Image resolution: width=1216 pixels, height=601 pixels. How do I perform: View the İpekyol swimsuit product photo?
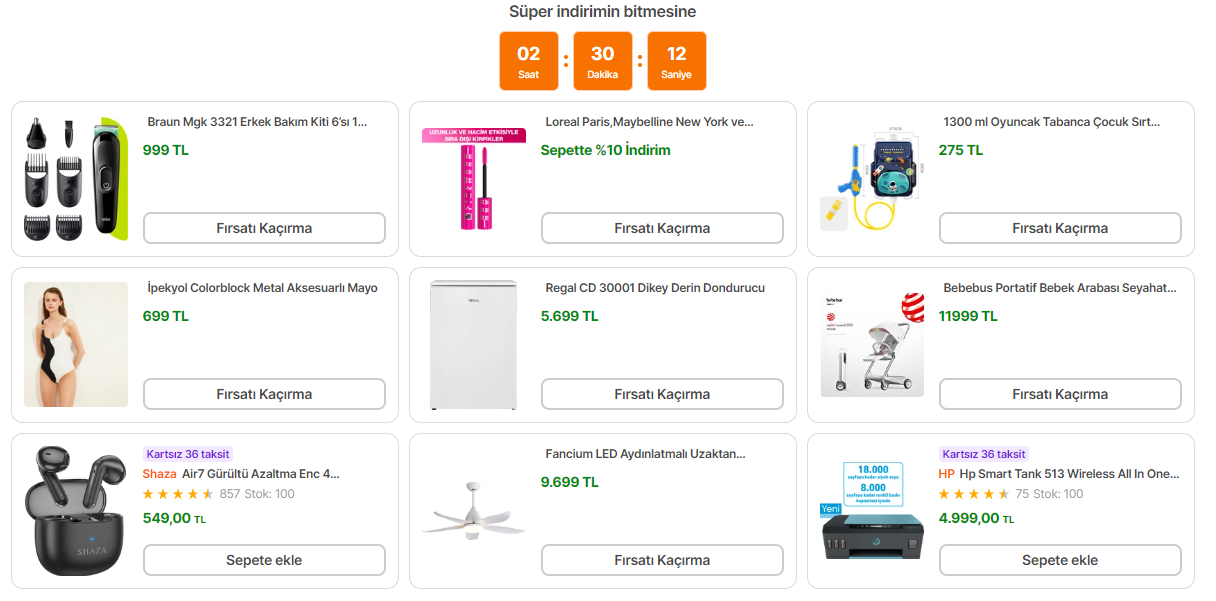coord(76,344)
